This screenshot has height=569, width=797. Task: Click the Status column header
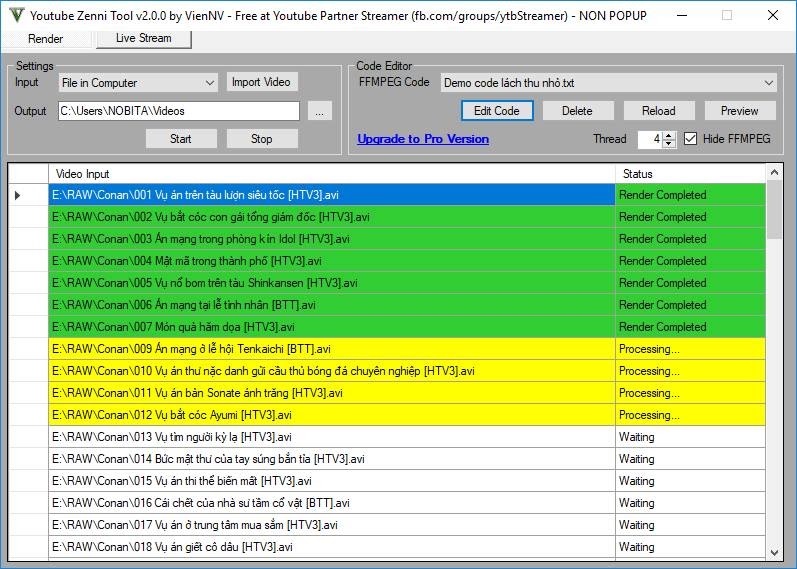click(690, 174)
